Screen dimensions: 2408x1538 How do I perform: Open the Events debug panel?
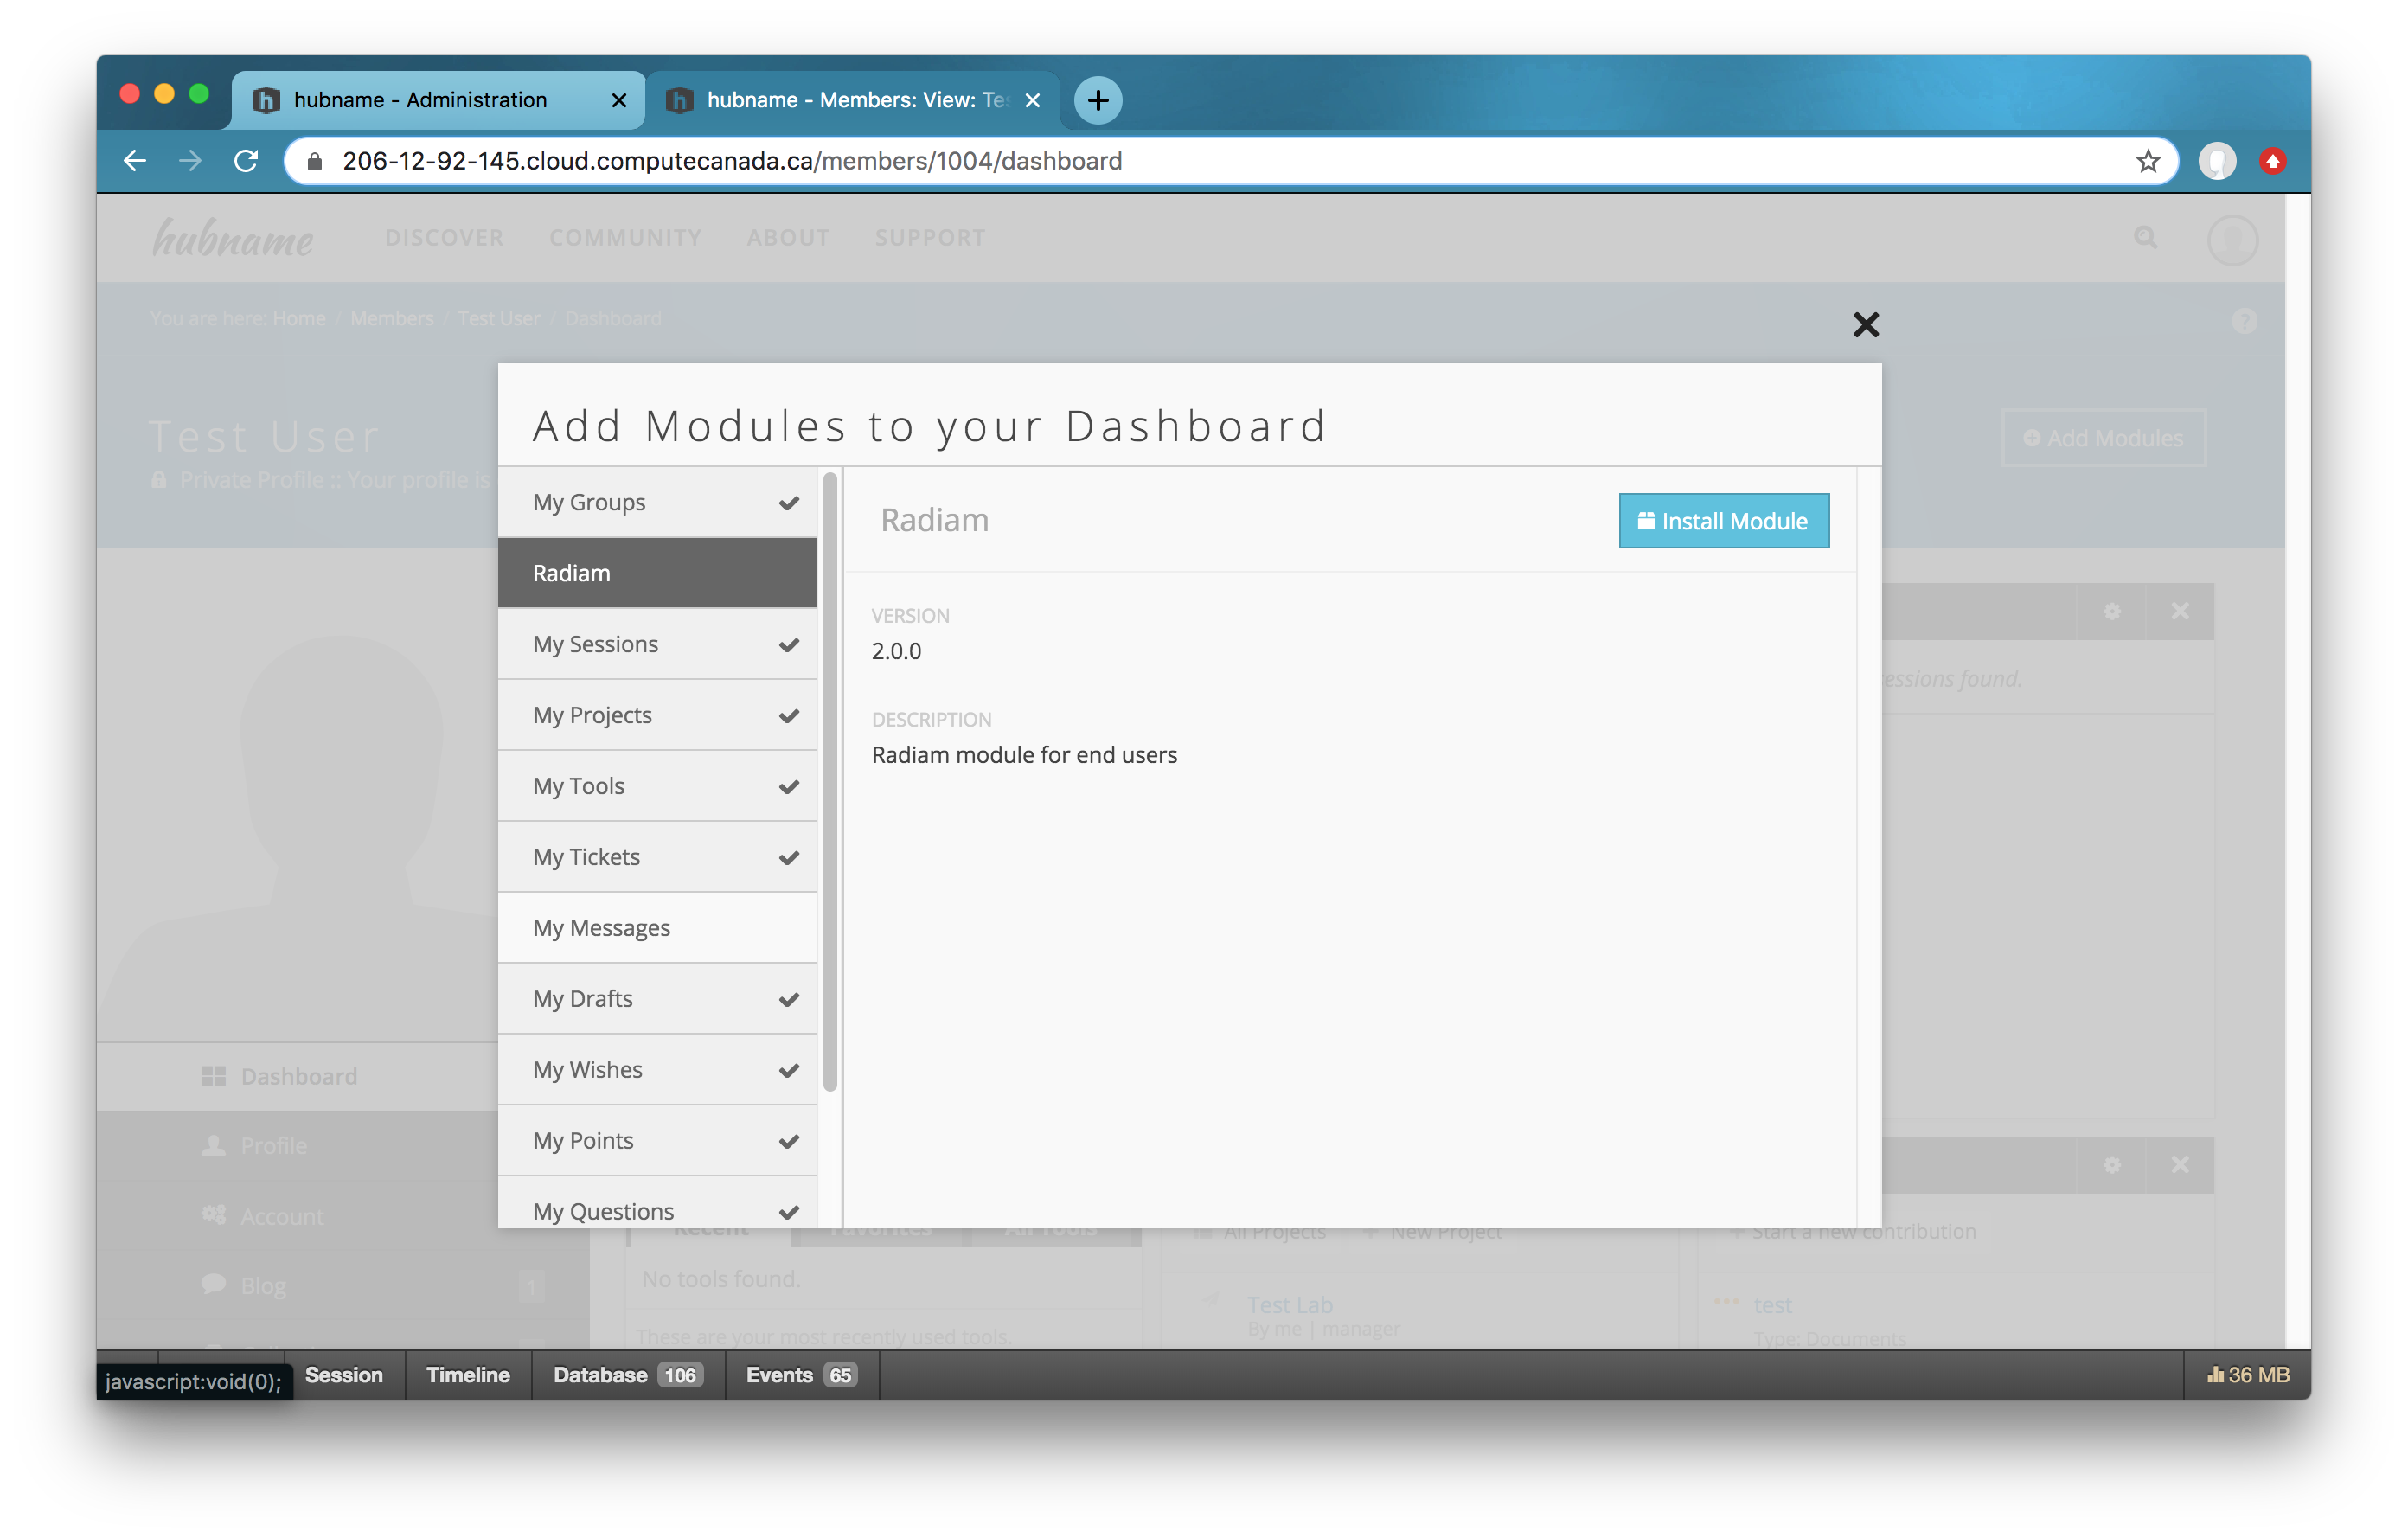(800, 1375)
